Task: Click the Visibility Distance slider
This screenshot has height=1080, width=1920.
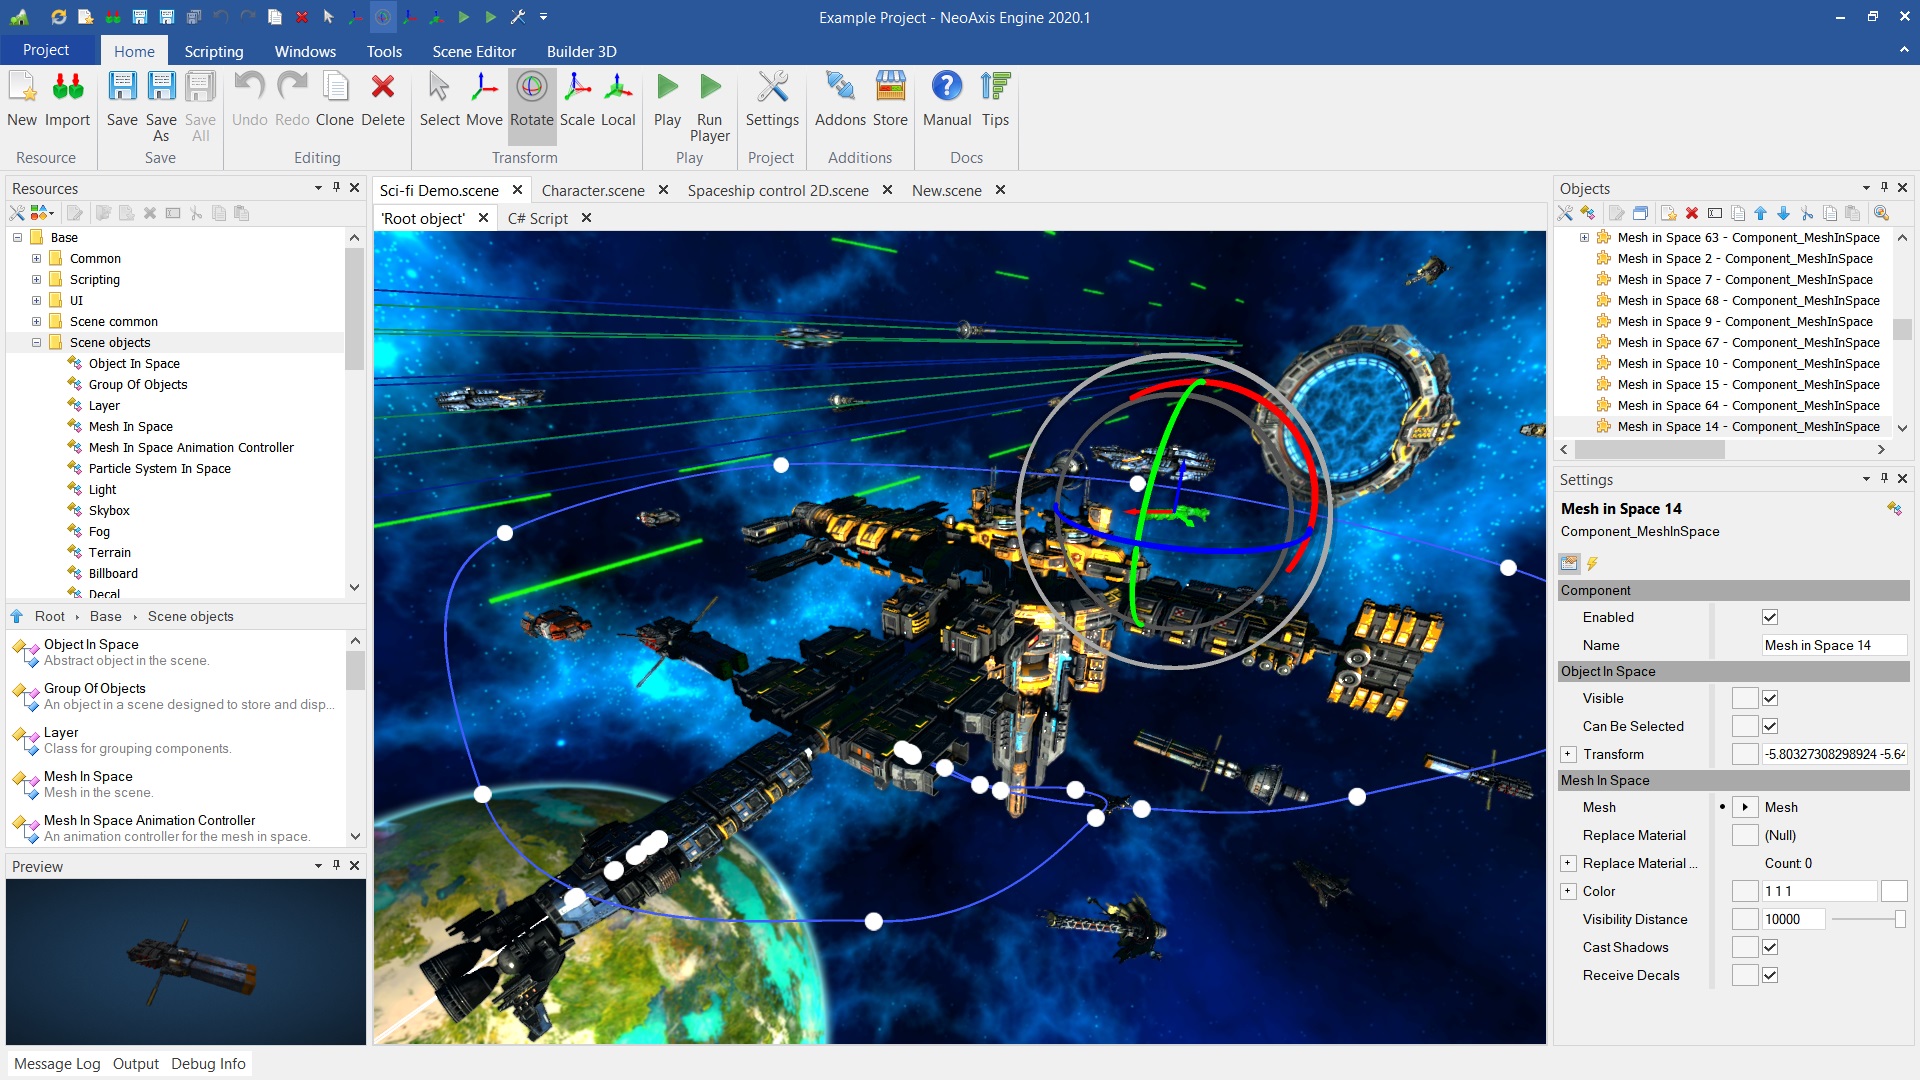Action: click(x=1866, y=919)
